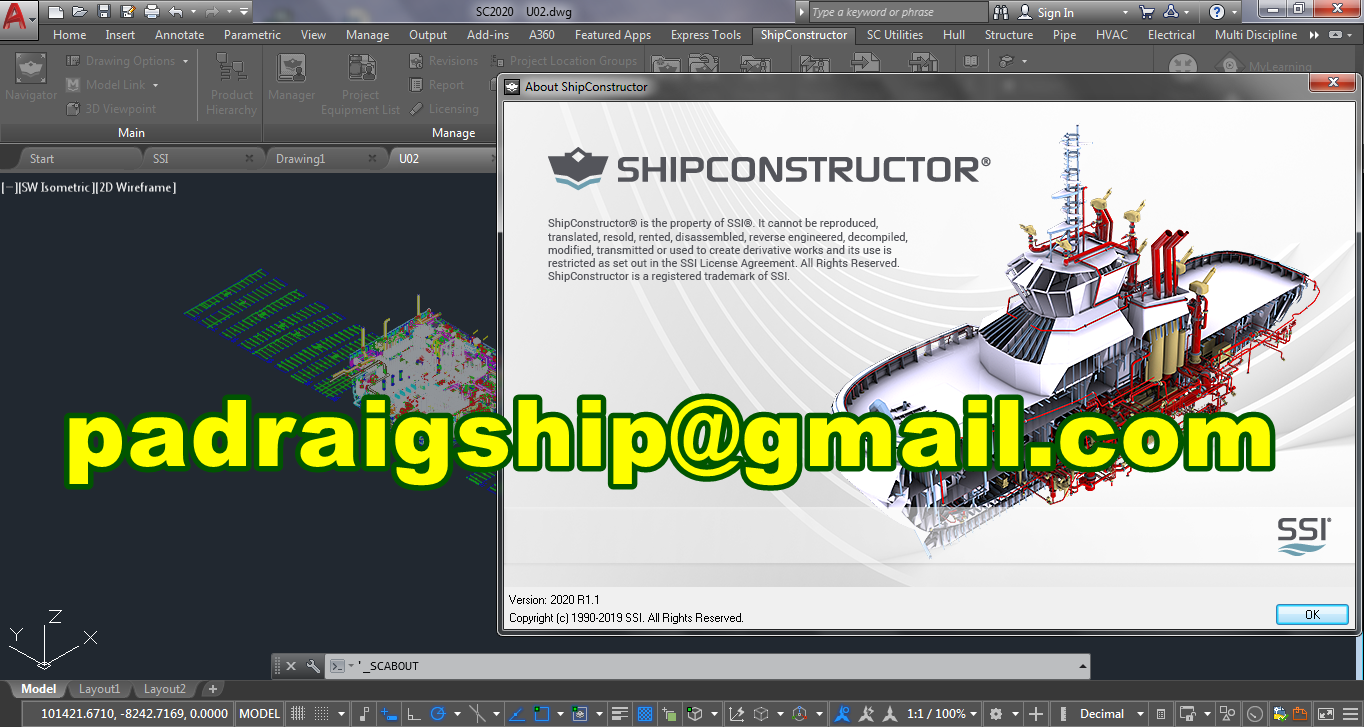Click the Plot printer icon

tap(152, 12)
